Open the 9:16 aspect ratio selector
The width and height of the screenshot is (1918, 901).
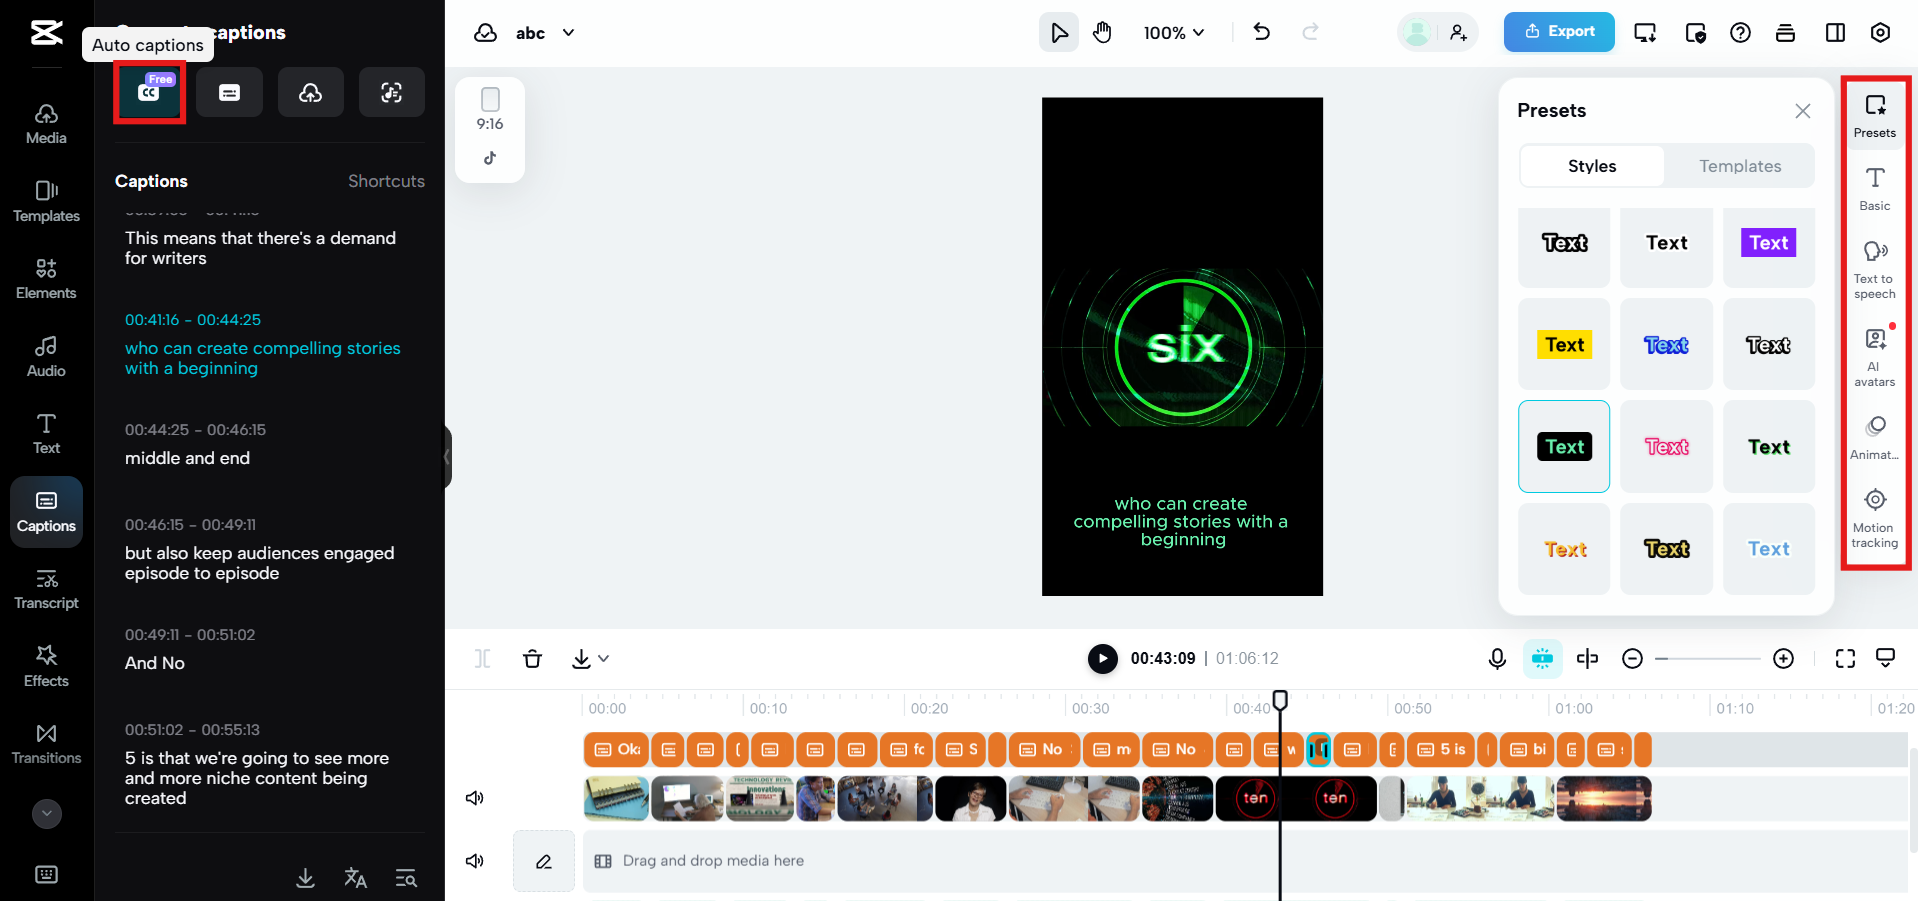coord(490,110)
